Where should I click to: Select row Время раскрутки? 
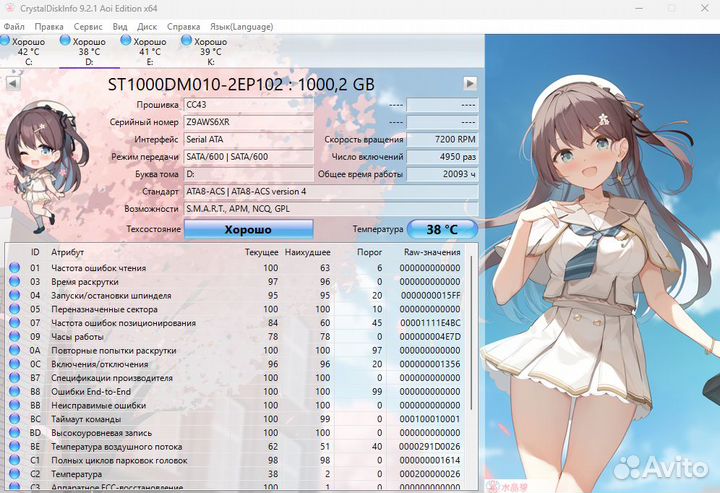236,281
